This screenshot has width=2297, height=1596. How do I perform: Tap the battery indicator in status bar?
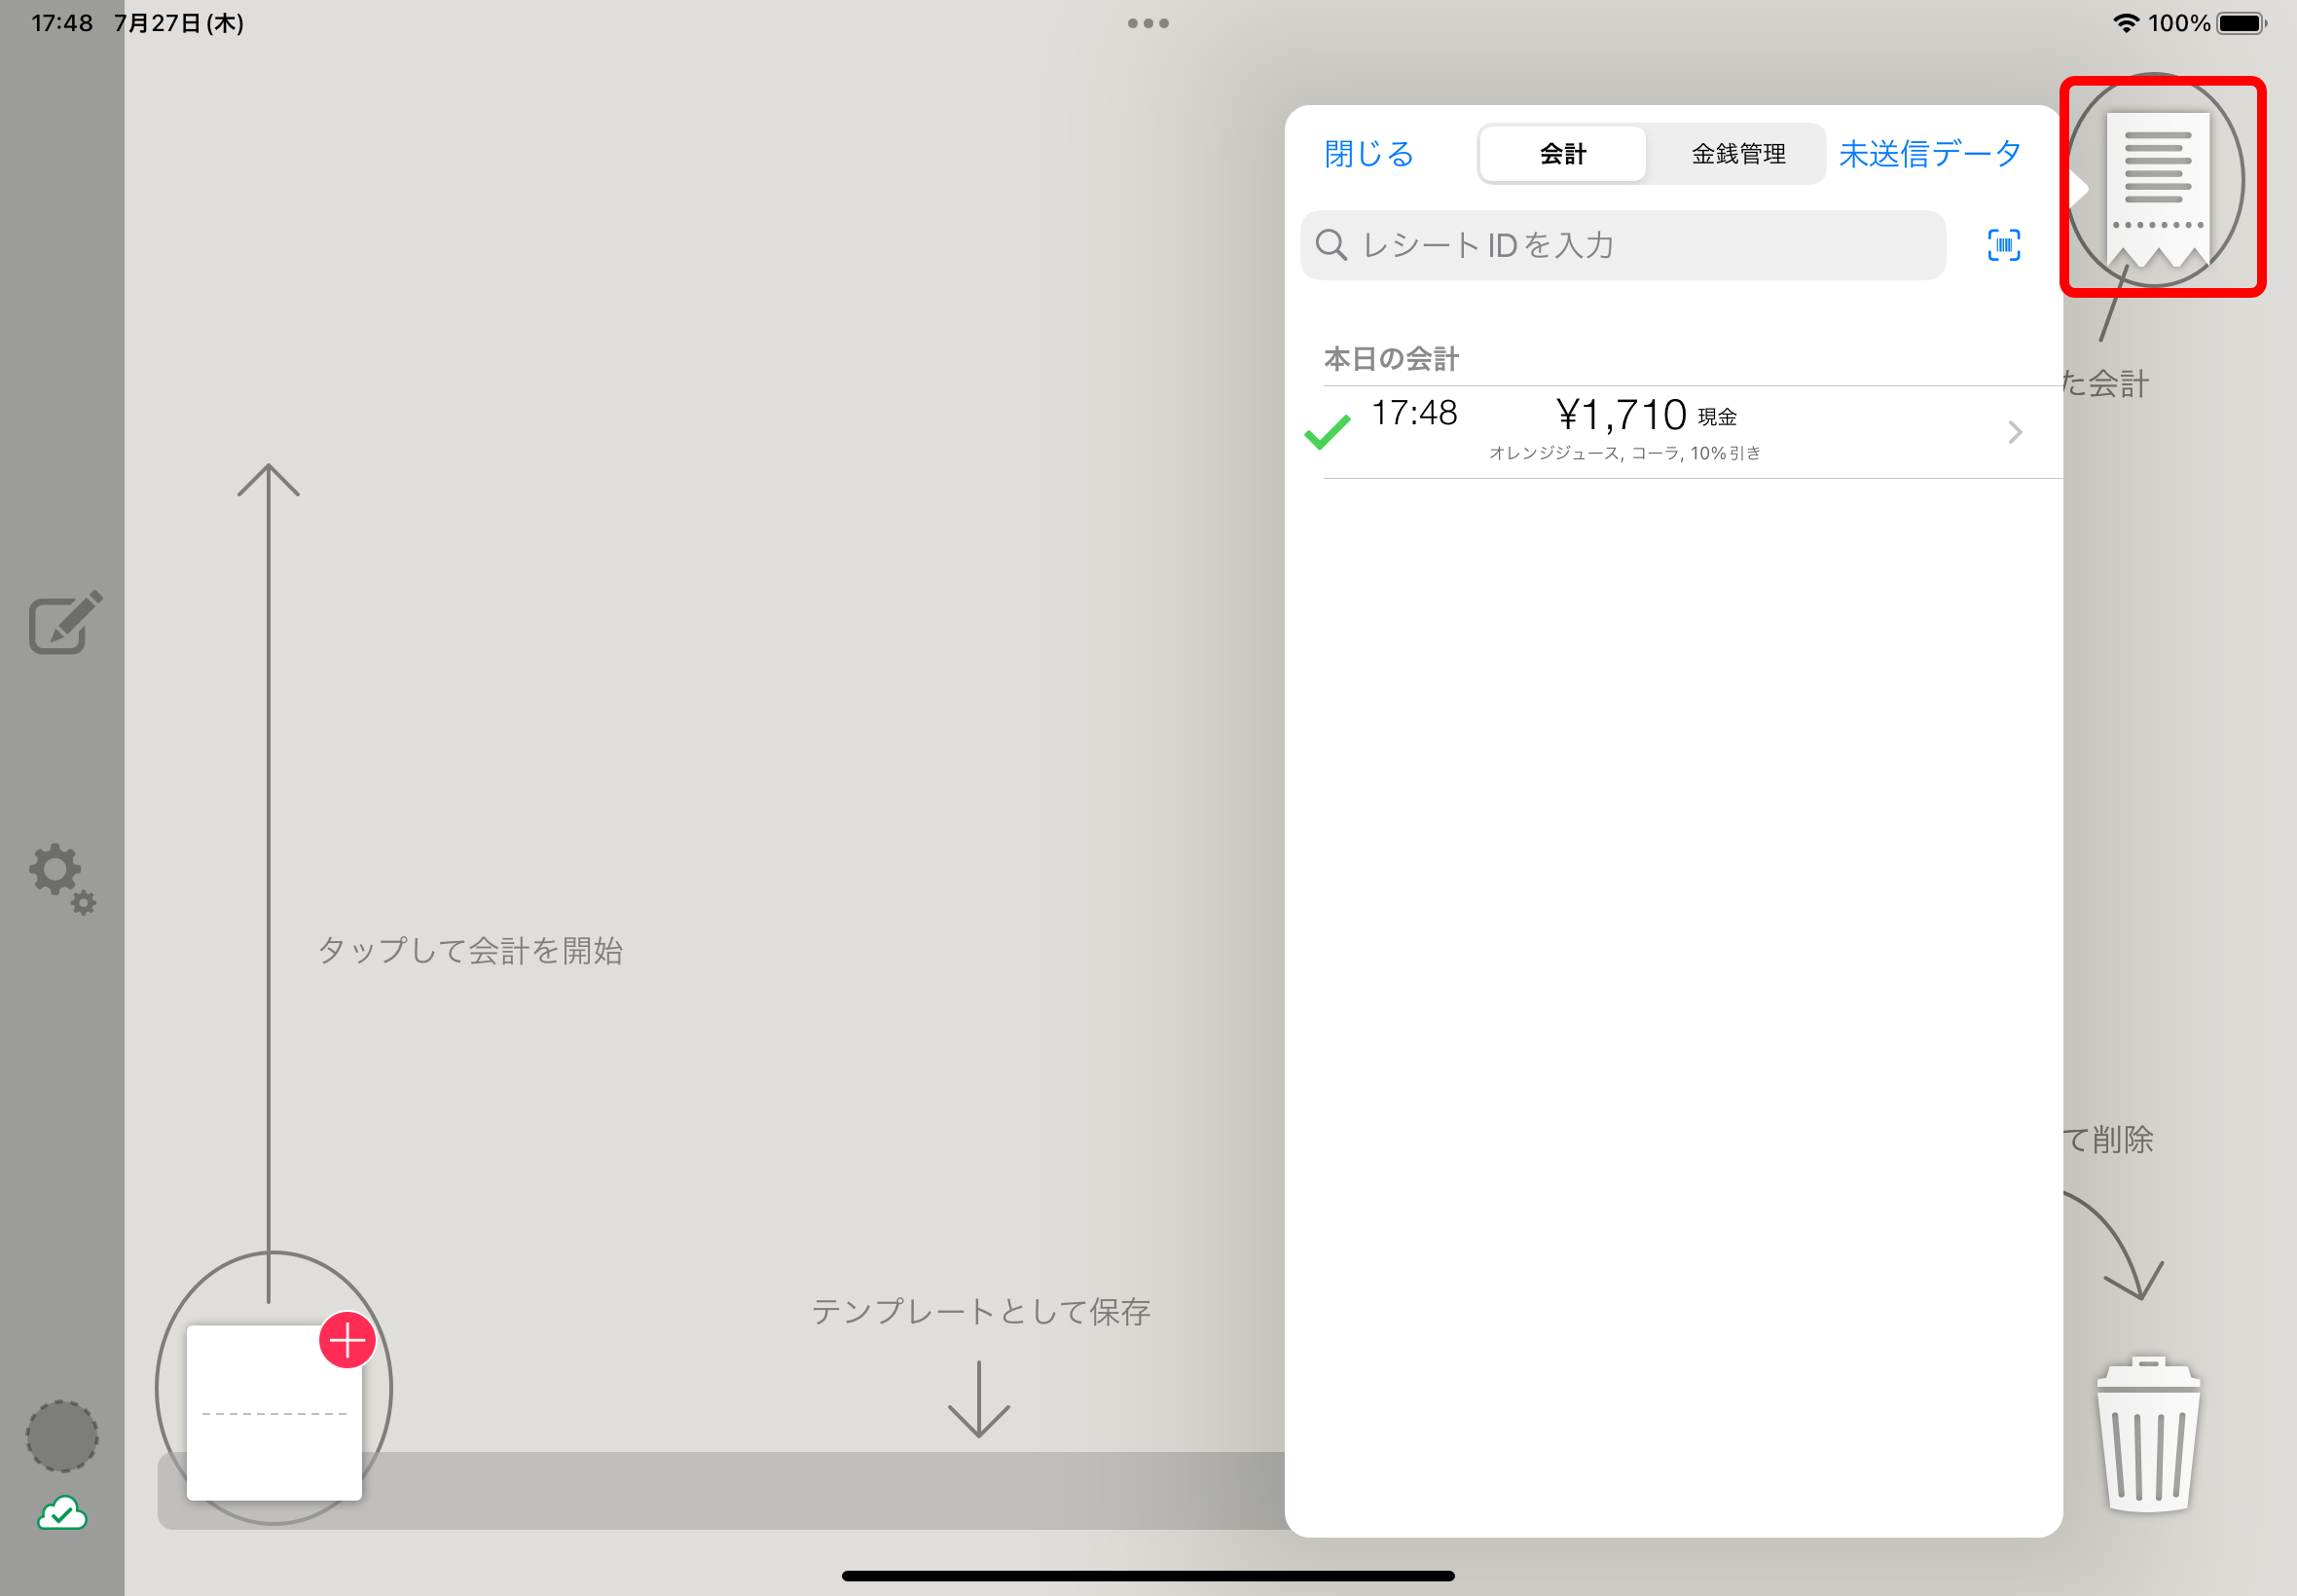2240,23
